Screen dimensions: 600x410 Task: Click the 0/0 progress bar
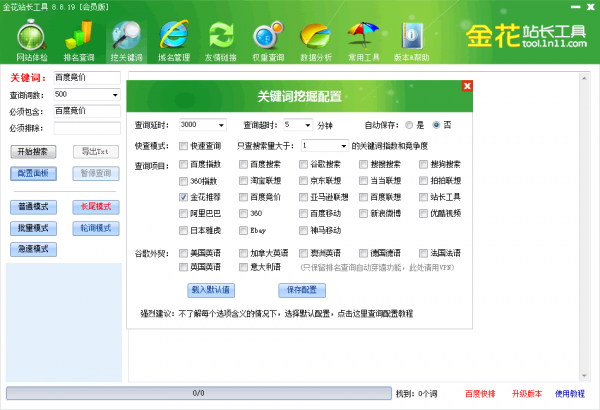[199, 393]
